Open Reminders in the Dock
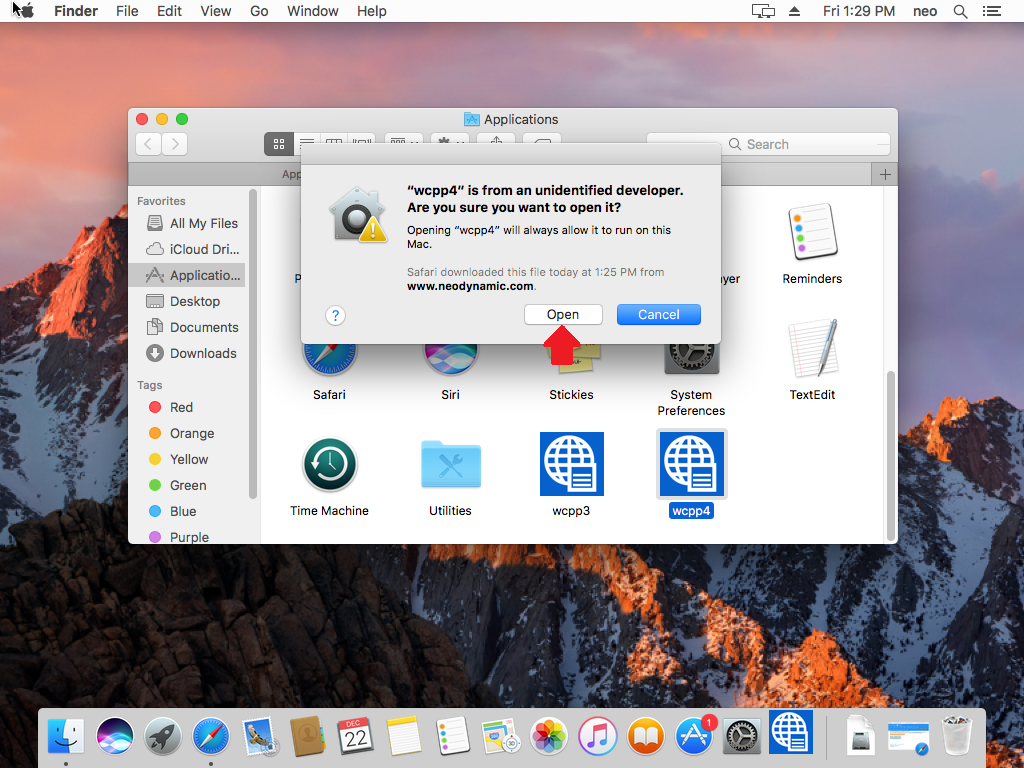 point(452,736)
